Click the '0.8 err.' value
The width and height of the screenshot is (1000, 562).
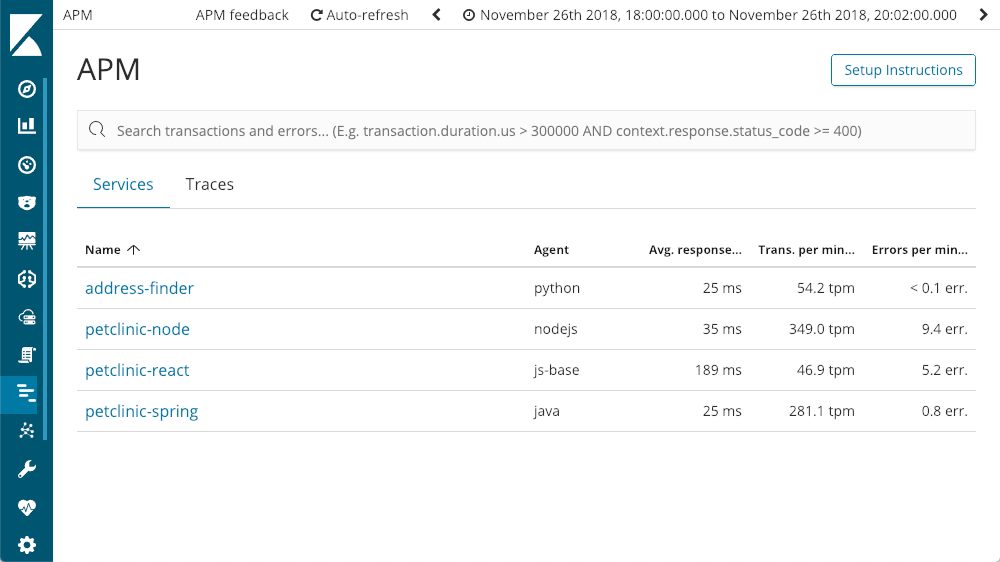945,411
